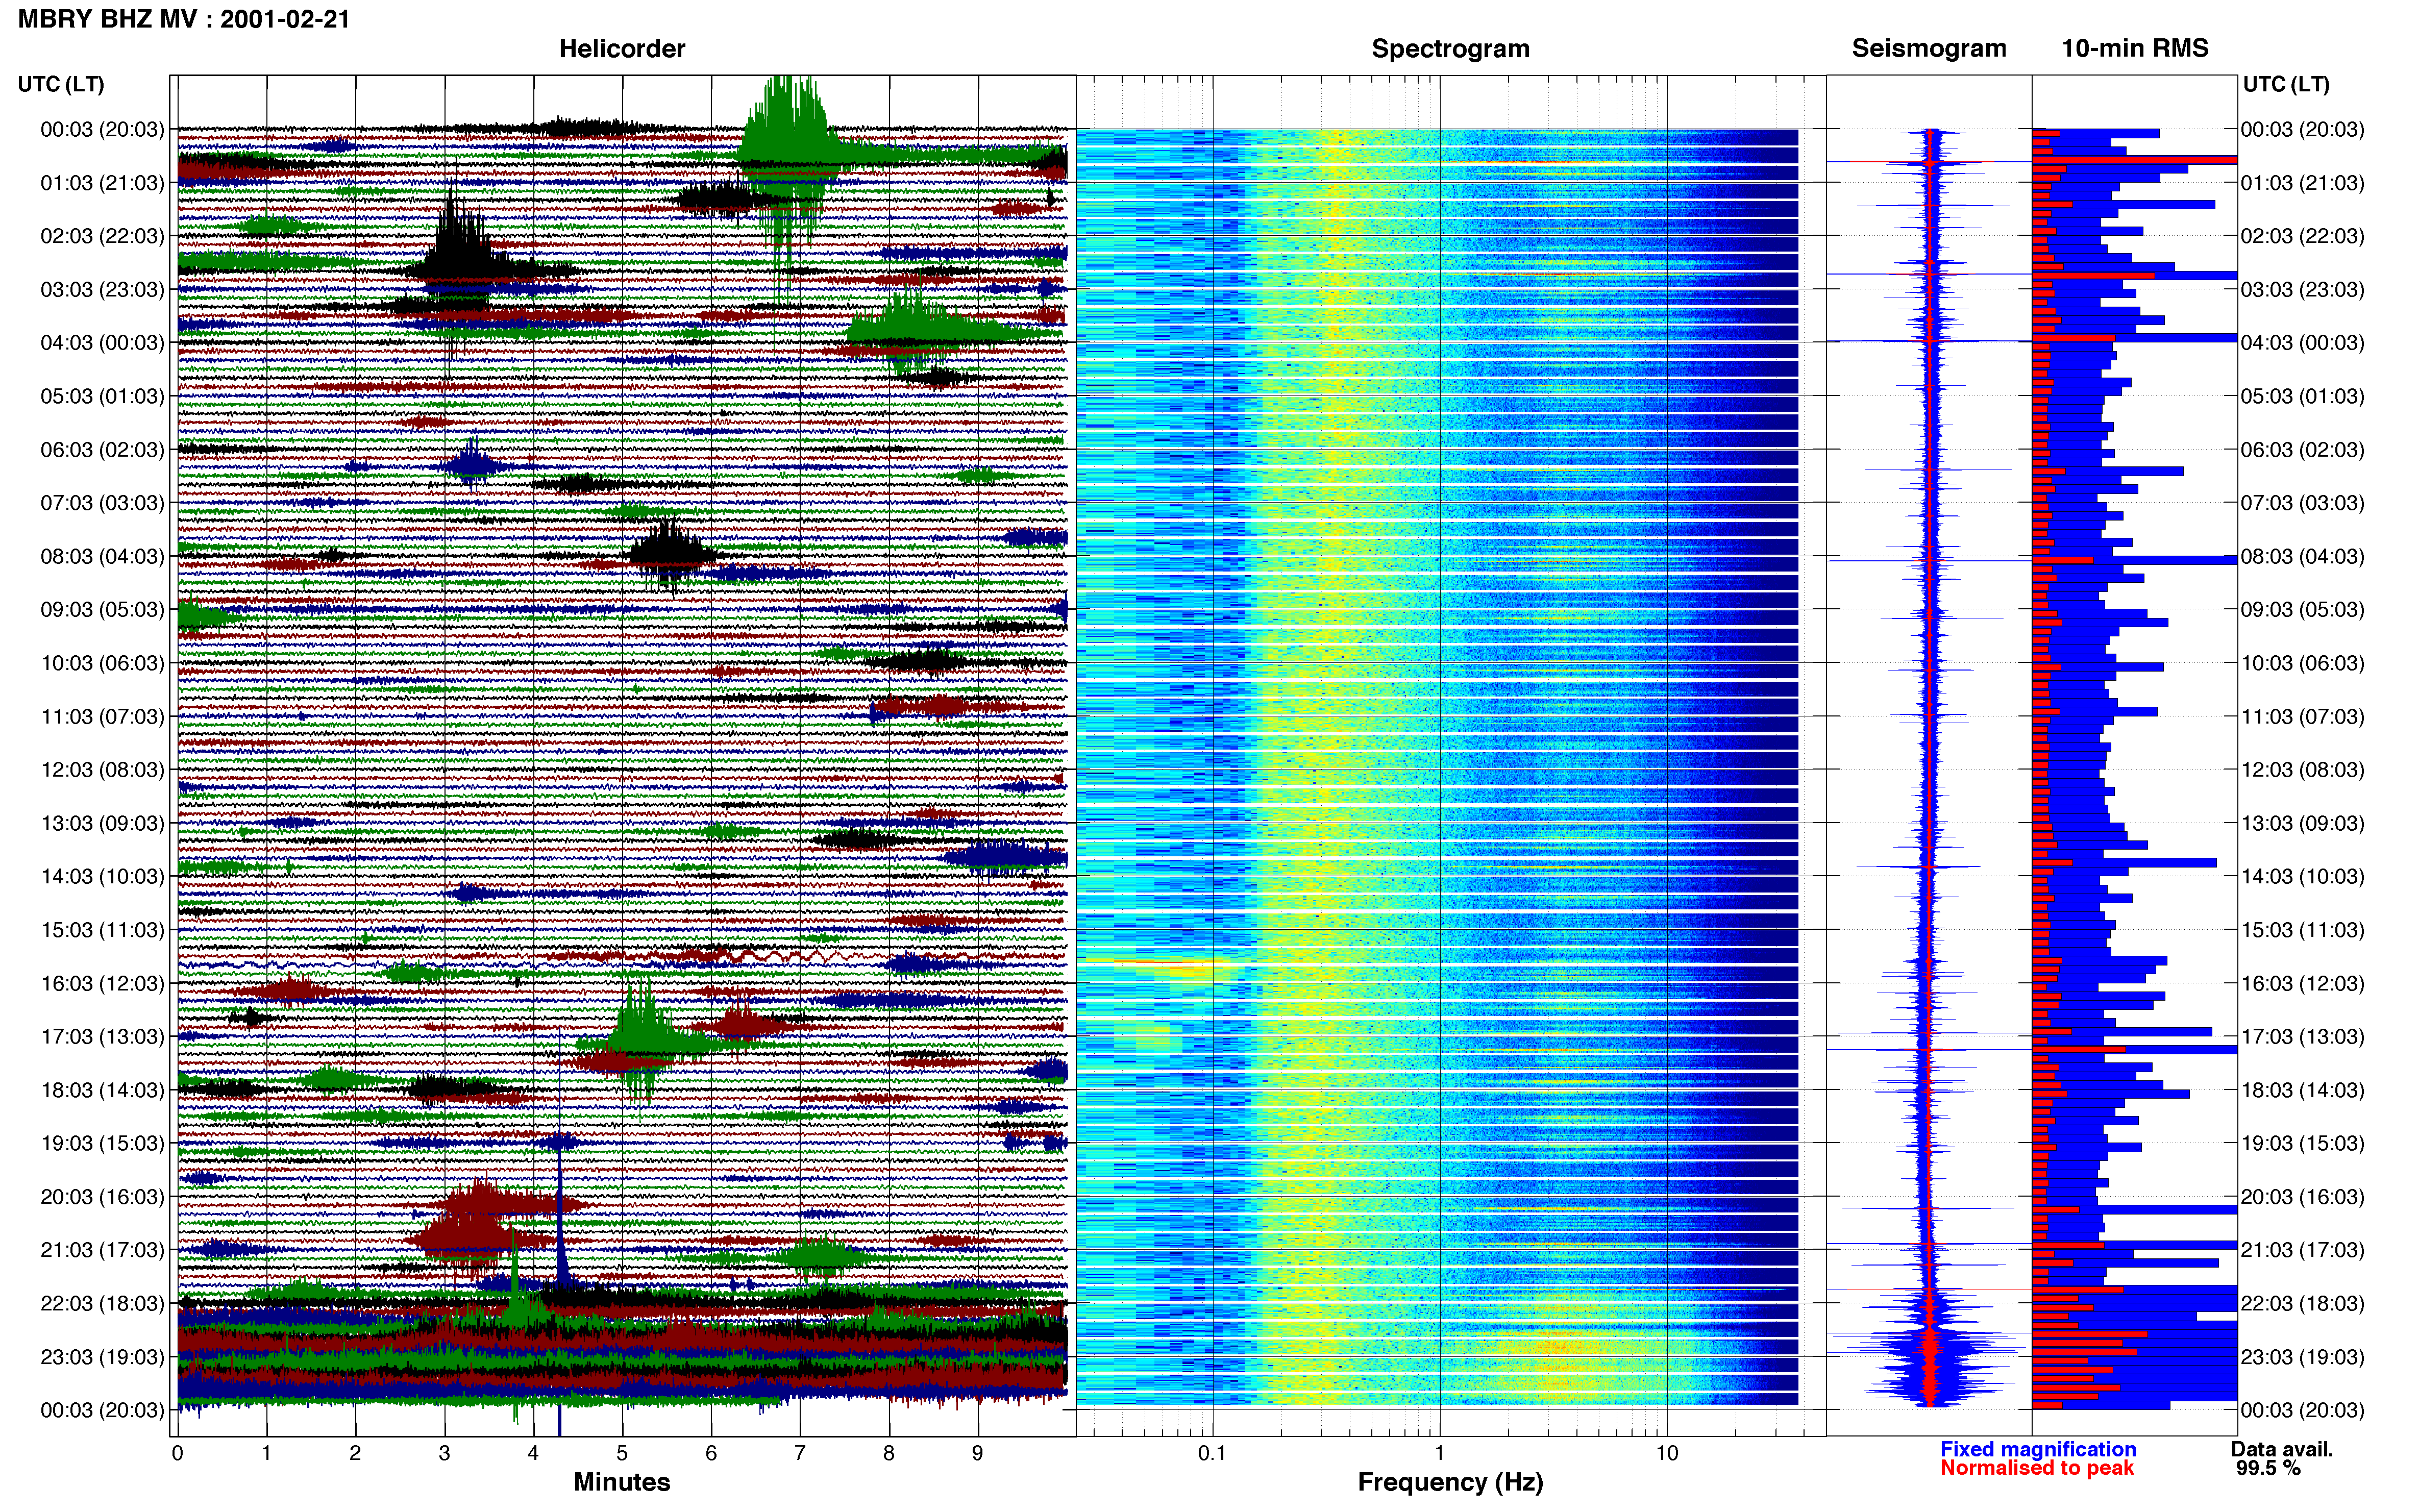Click left time label '23:03 (19:03)'

[102, 1357]
